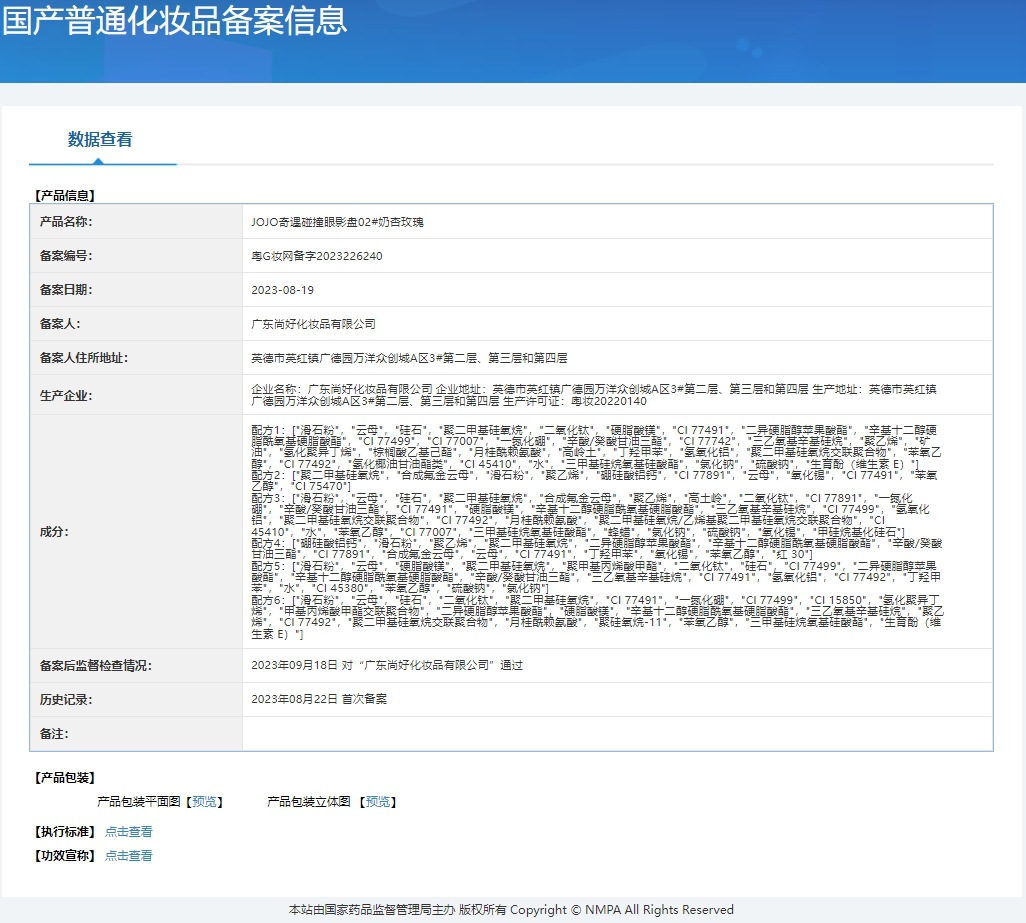Select the 产品包装平面图 label
The height and width of the screenshot is (923, 1026).
139,801
